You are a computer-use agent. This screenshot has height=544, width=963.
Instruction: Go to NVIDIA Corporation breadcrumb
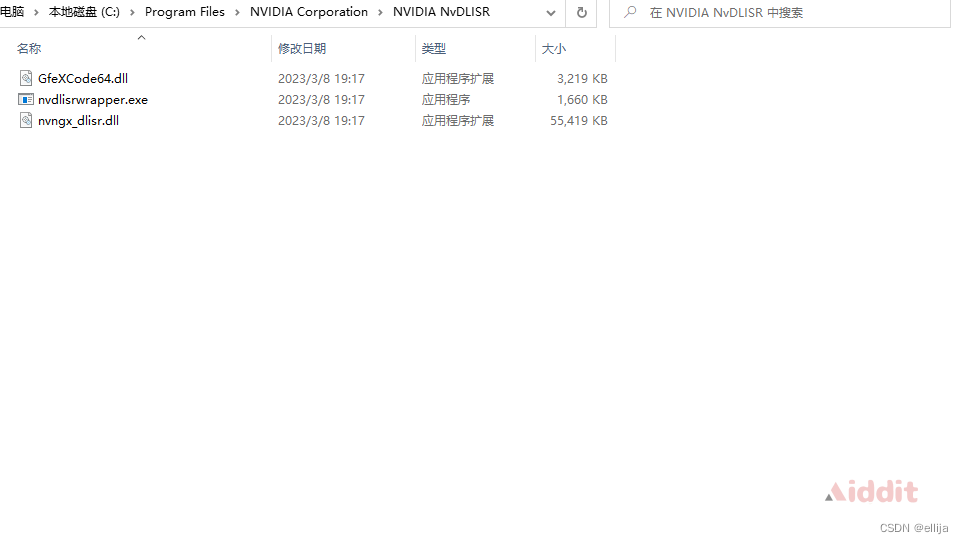(309, 12)
